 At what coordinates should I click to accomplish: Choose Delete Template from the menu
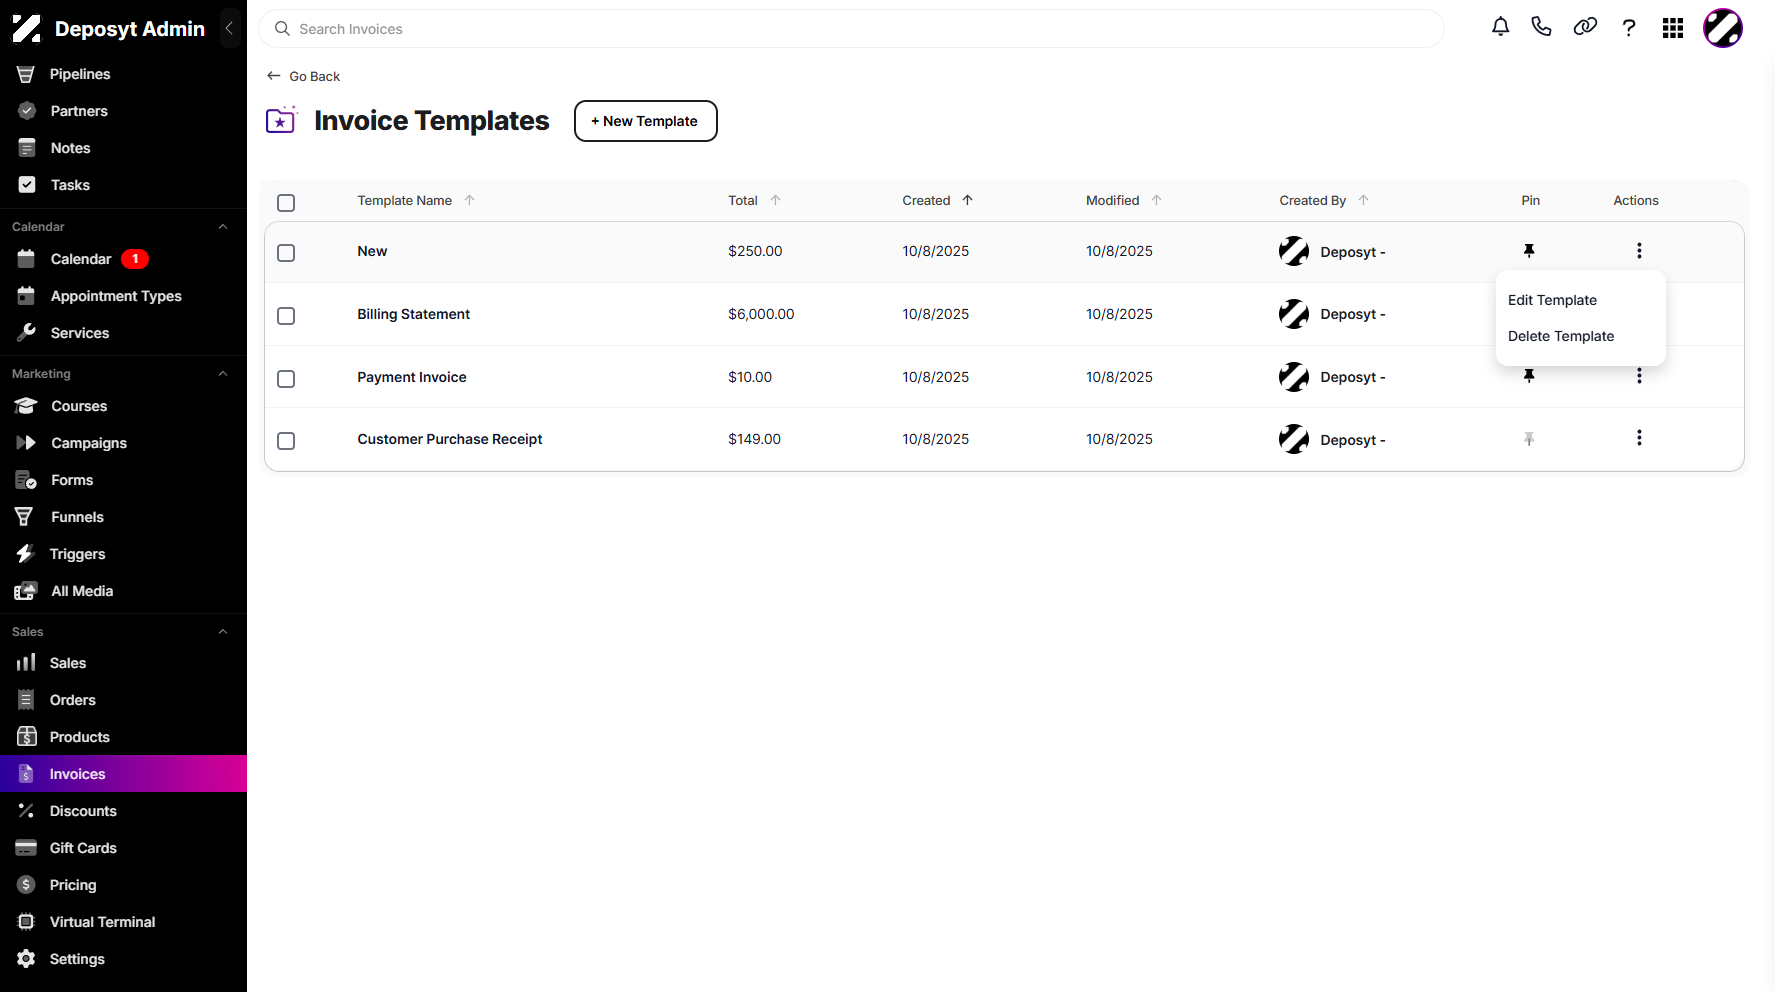[1561, 336]
